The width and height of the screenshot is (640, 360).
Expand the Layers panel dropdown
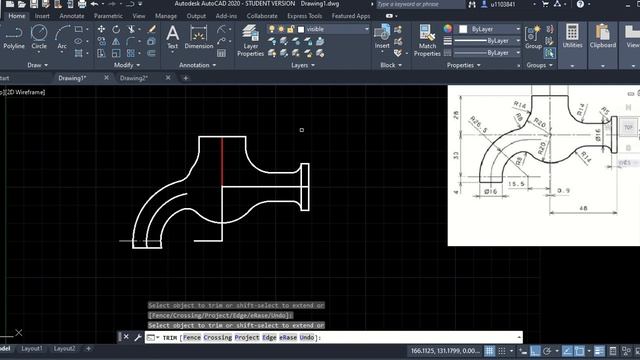pyautogui.click(x=303, y=65)
